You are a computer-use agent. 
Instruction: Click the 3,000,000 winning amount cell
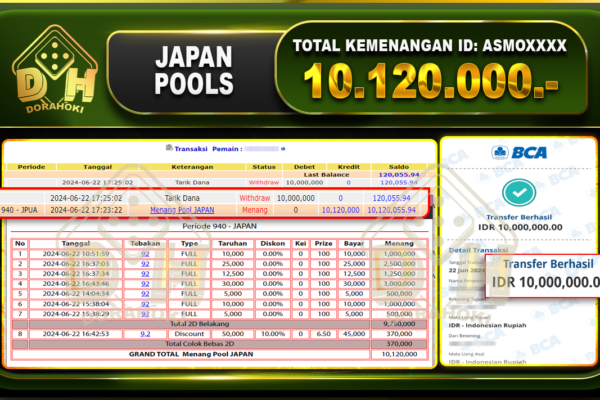point(399,284)
